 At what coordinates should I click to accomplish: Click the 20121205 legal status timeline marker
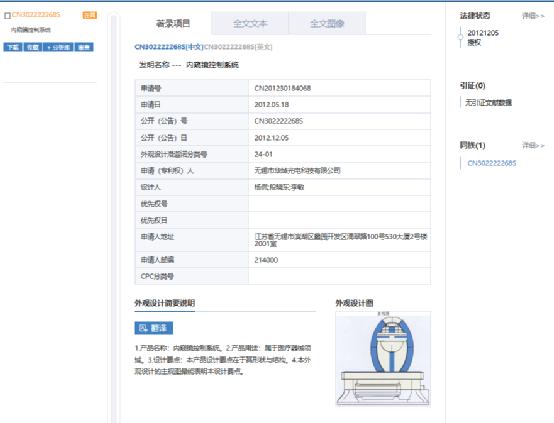[460, 37]
